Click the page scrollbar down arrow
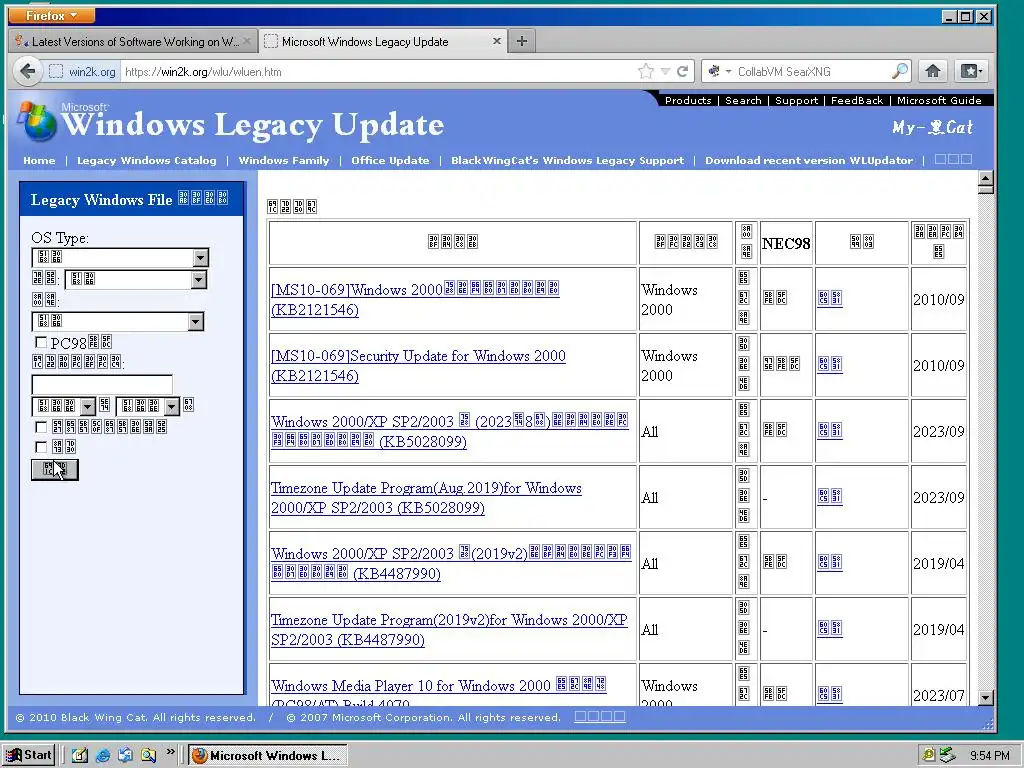The height and width of the screenshot is (768, 1024). coord(986,697)
